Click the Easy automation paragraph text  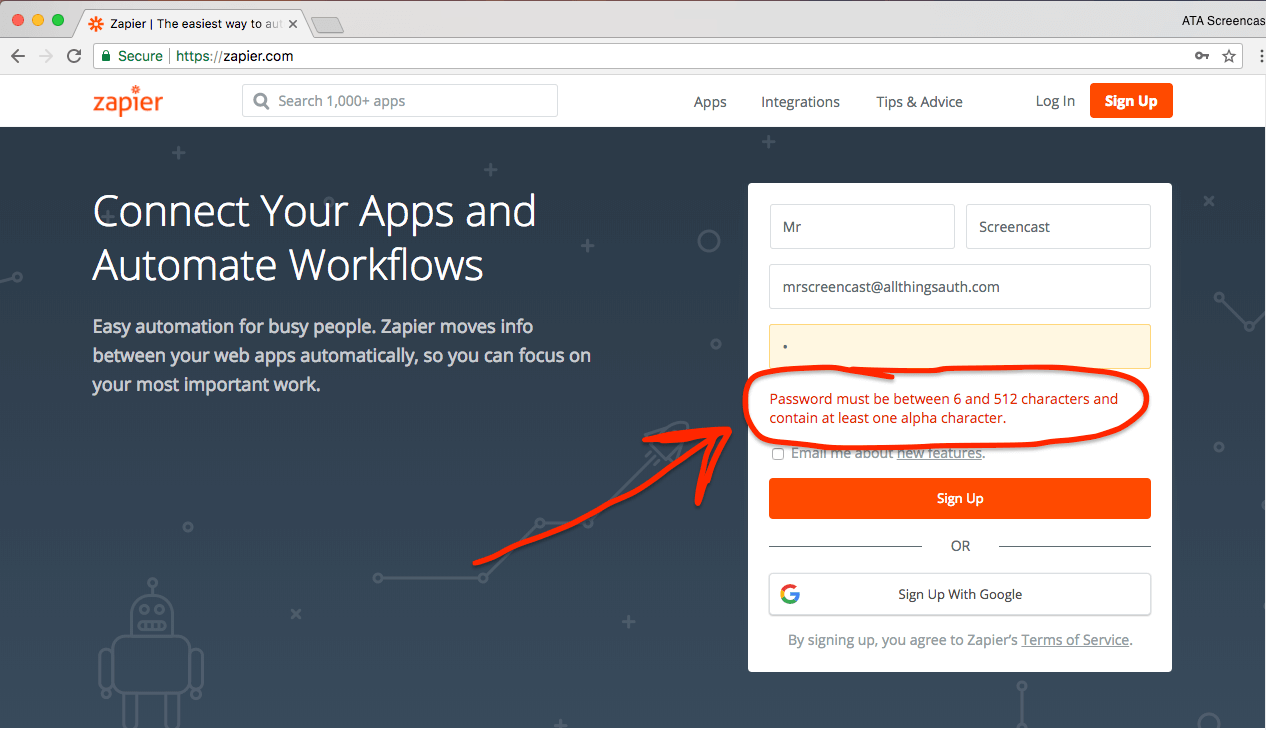click(342, 355)
